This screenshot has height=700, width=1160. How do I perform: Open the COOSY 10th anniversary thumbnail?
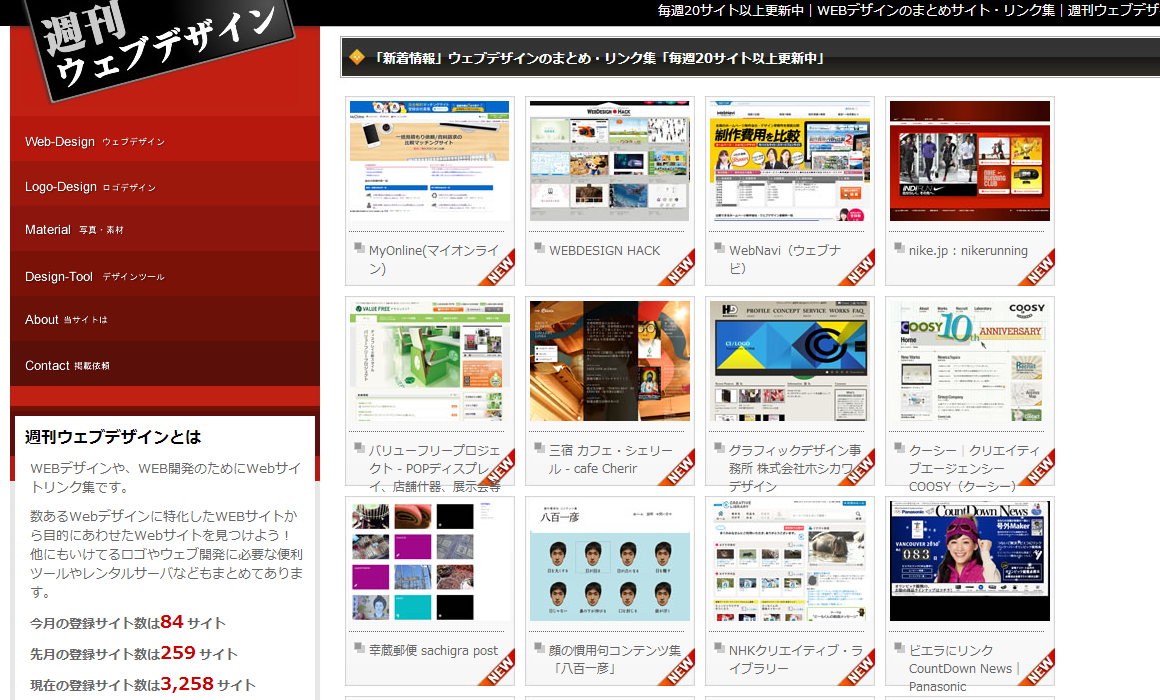[970, 361]
